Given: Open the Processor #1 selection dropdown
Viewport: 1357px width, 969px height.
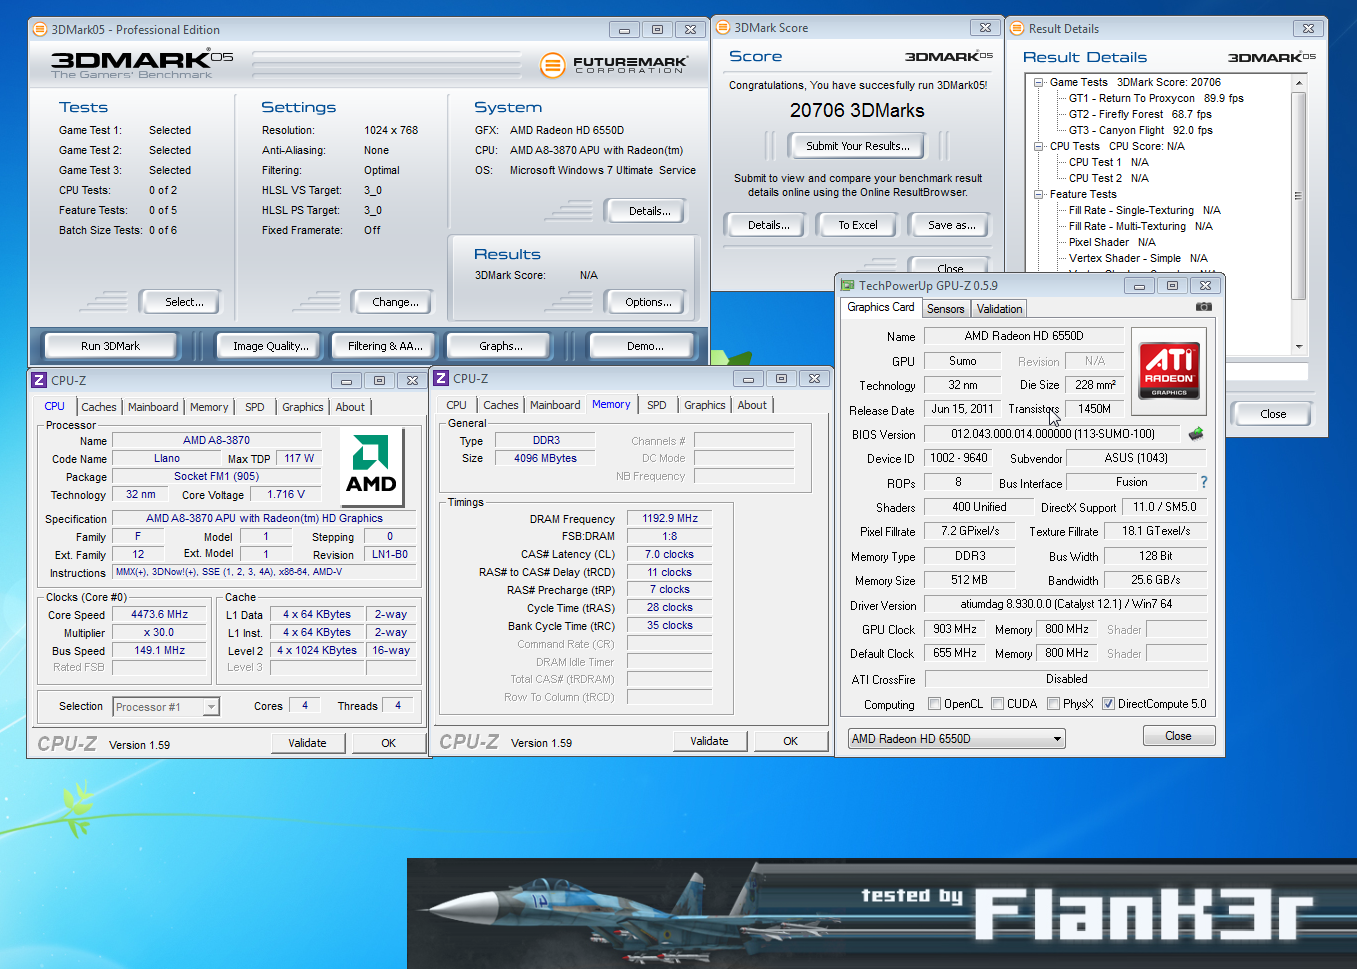Looking at the screenshot, I should click(165, 707).
